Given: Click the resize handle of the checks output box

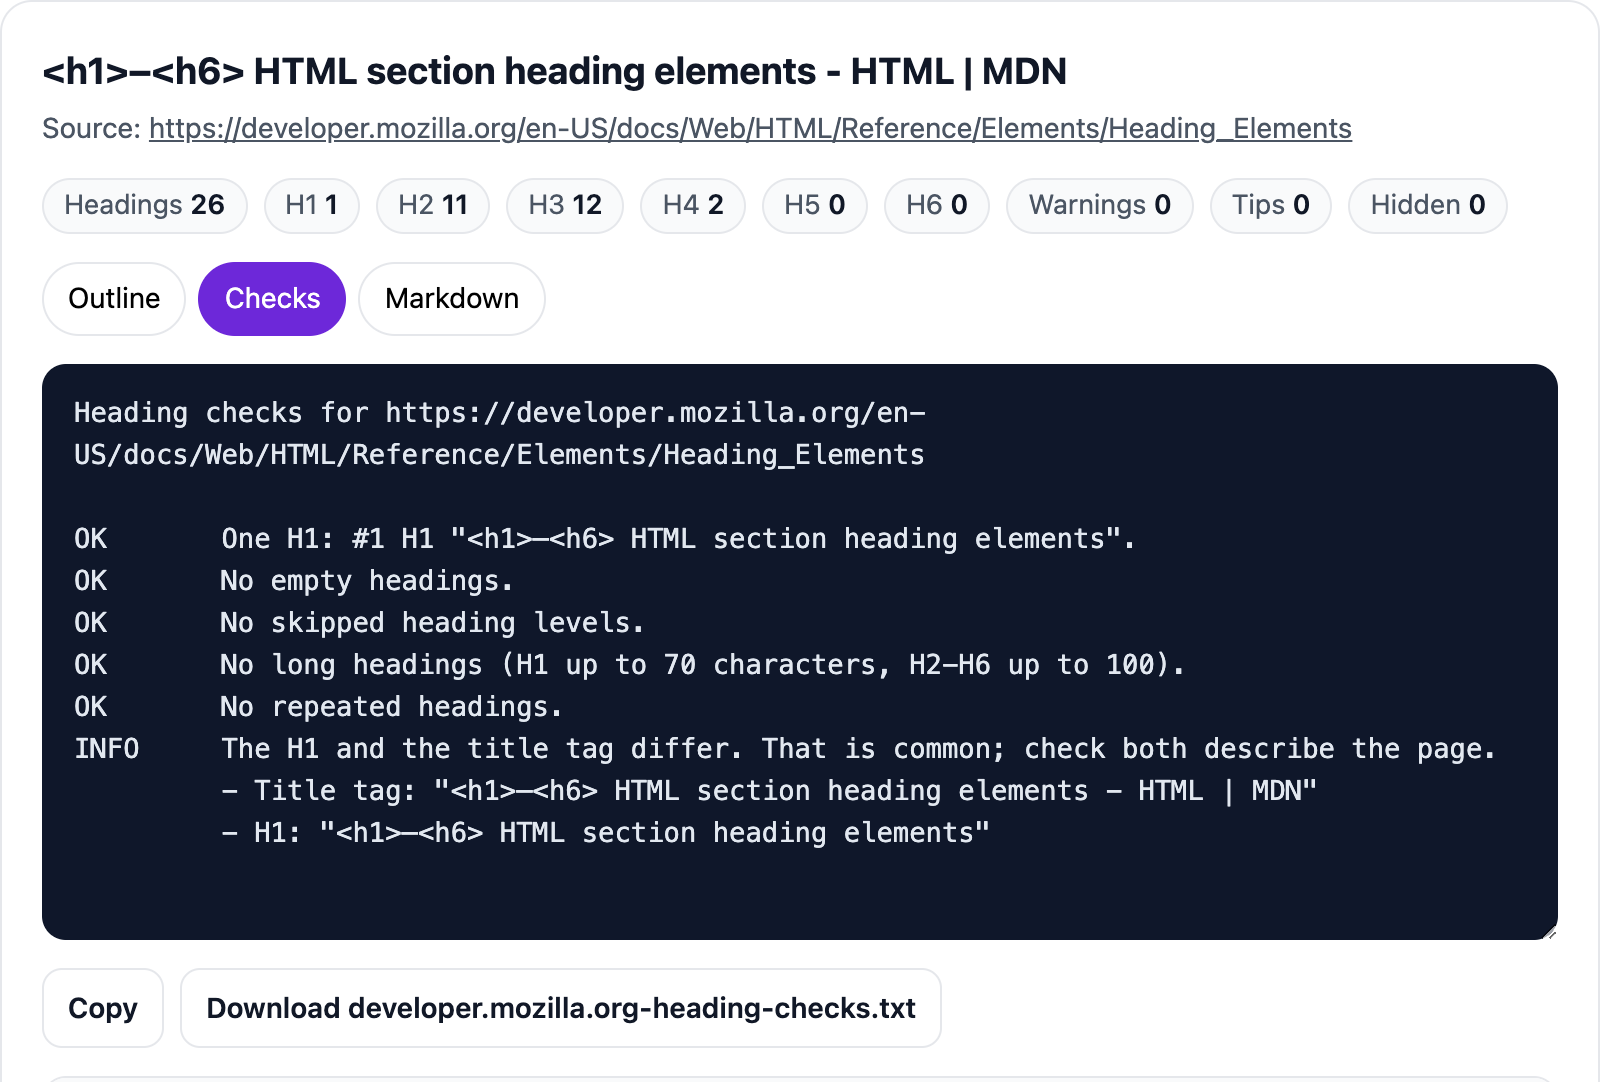Looking at the screenshot, I should [1550, 933].
